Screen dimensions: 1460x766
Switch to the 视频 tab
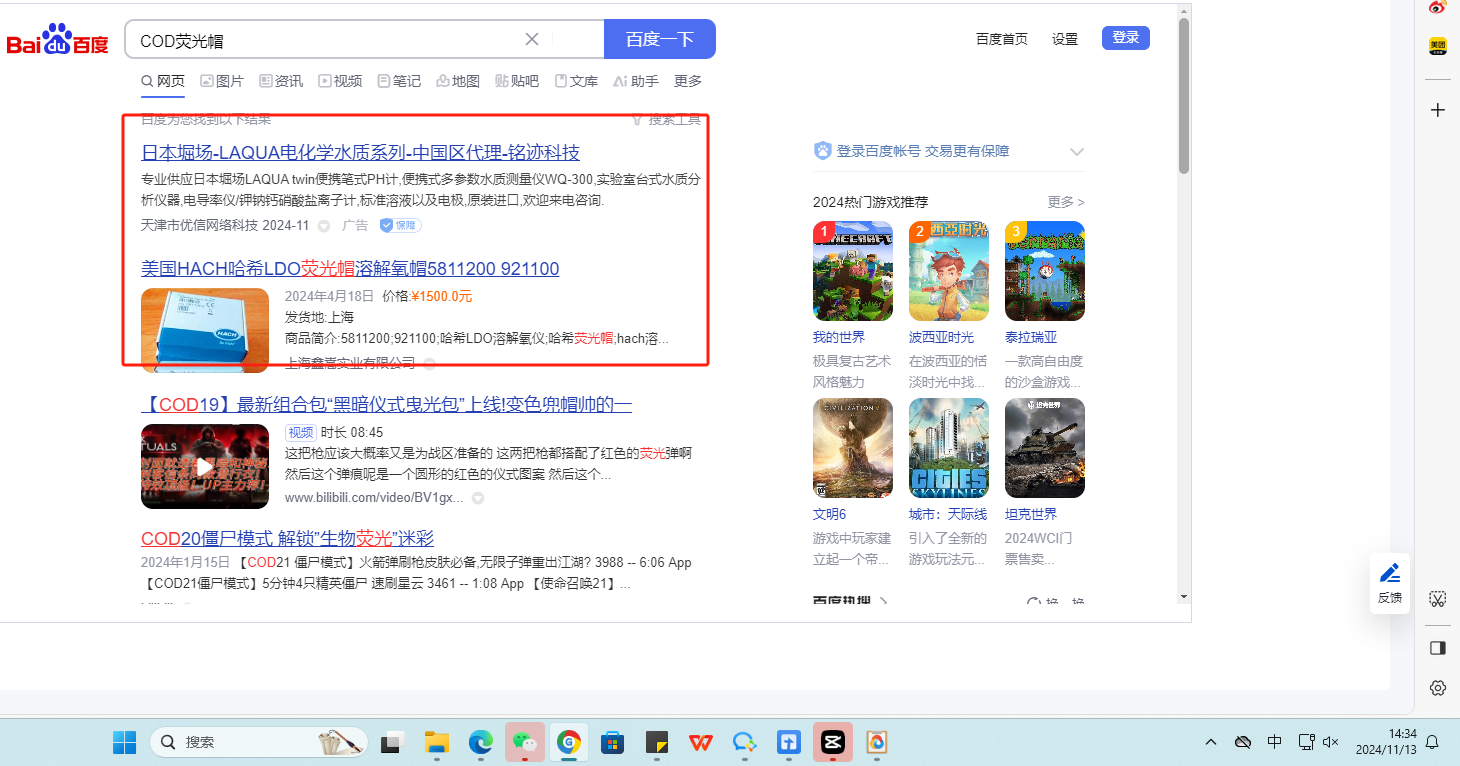pos(340,81)
